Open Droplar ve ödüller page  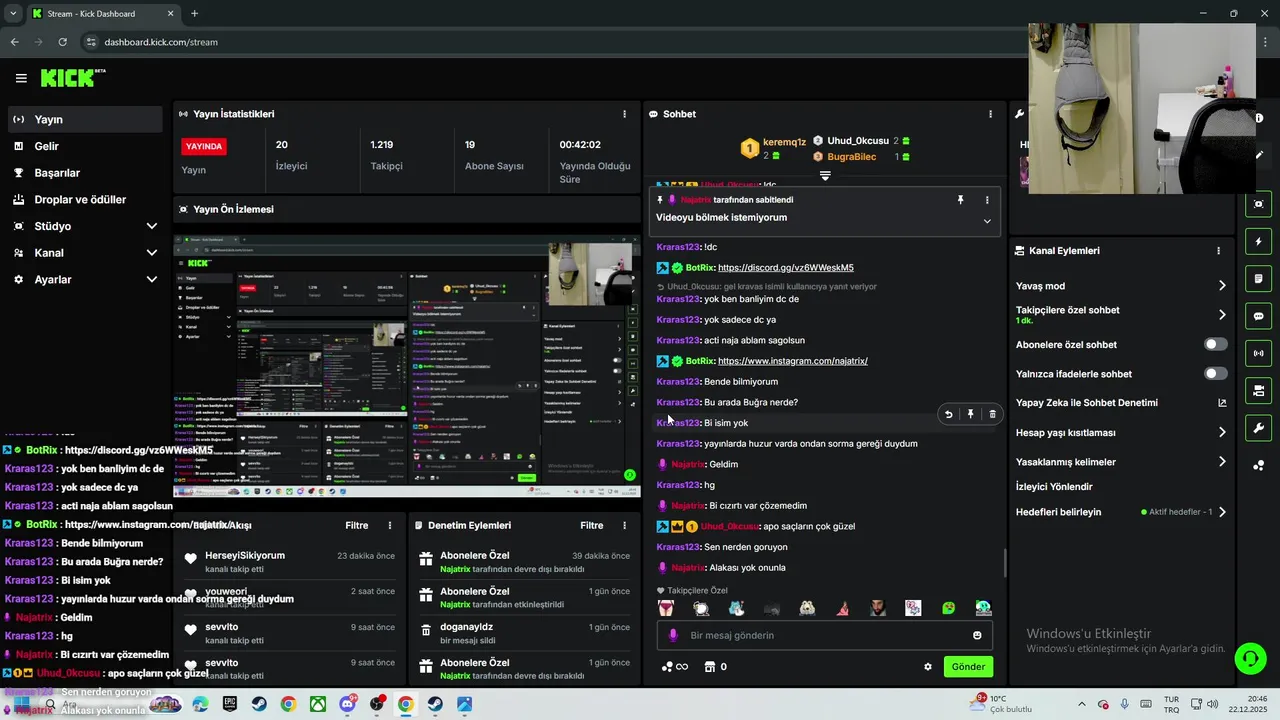(x=84, y=200)
